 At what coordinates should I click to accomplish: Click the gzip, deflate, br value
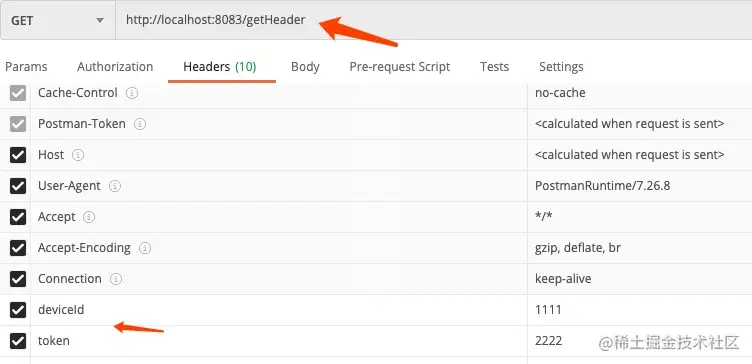[x=578, y=248]
